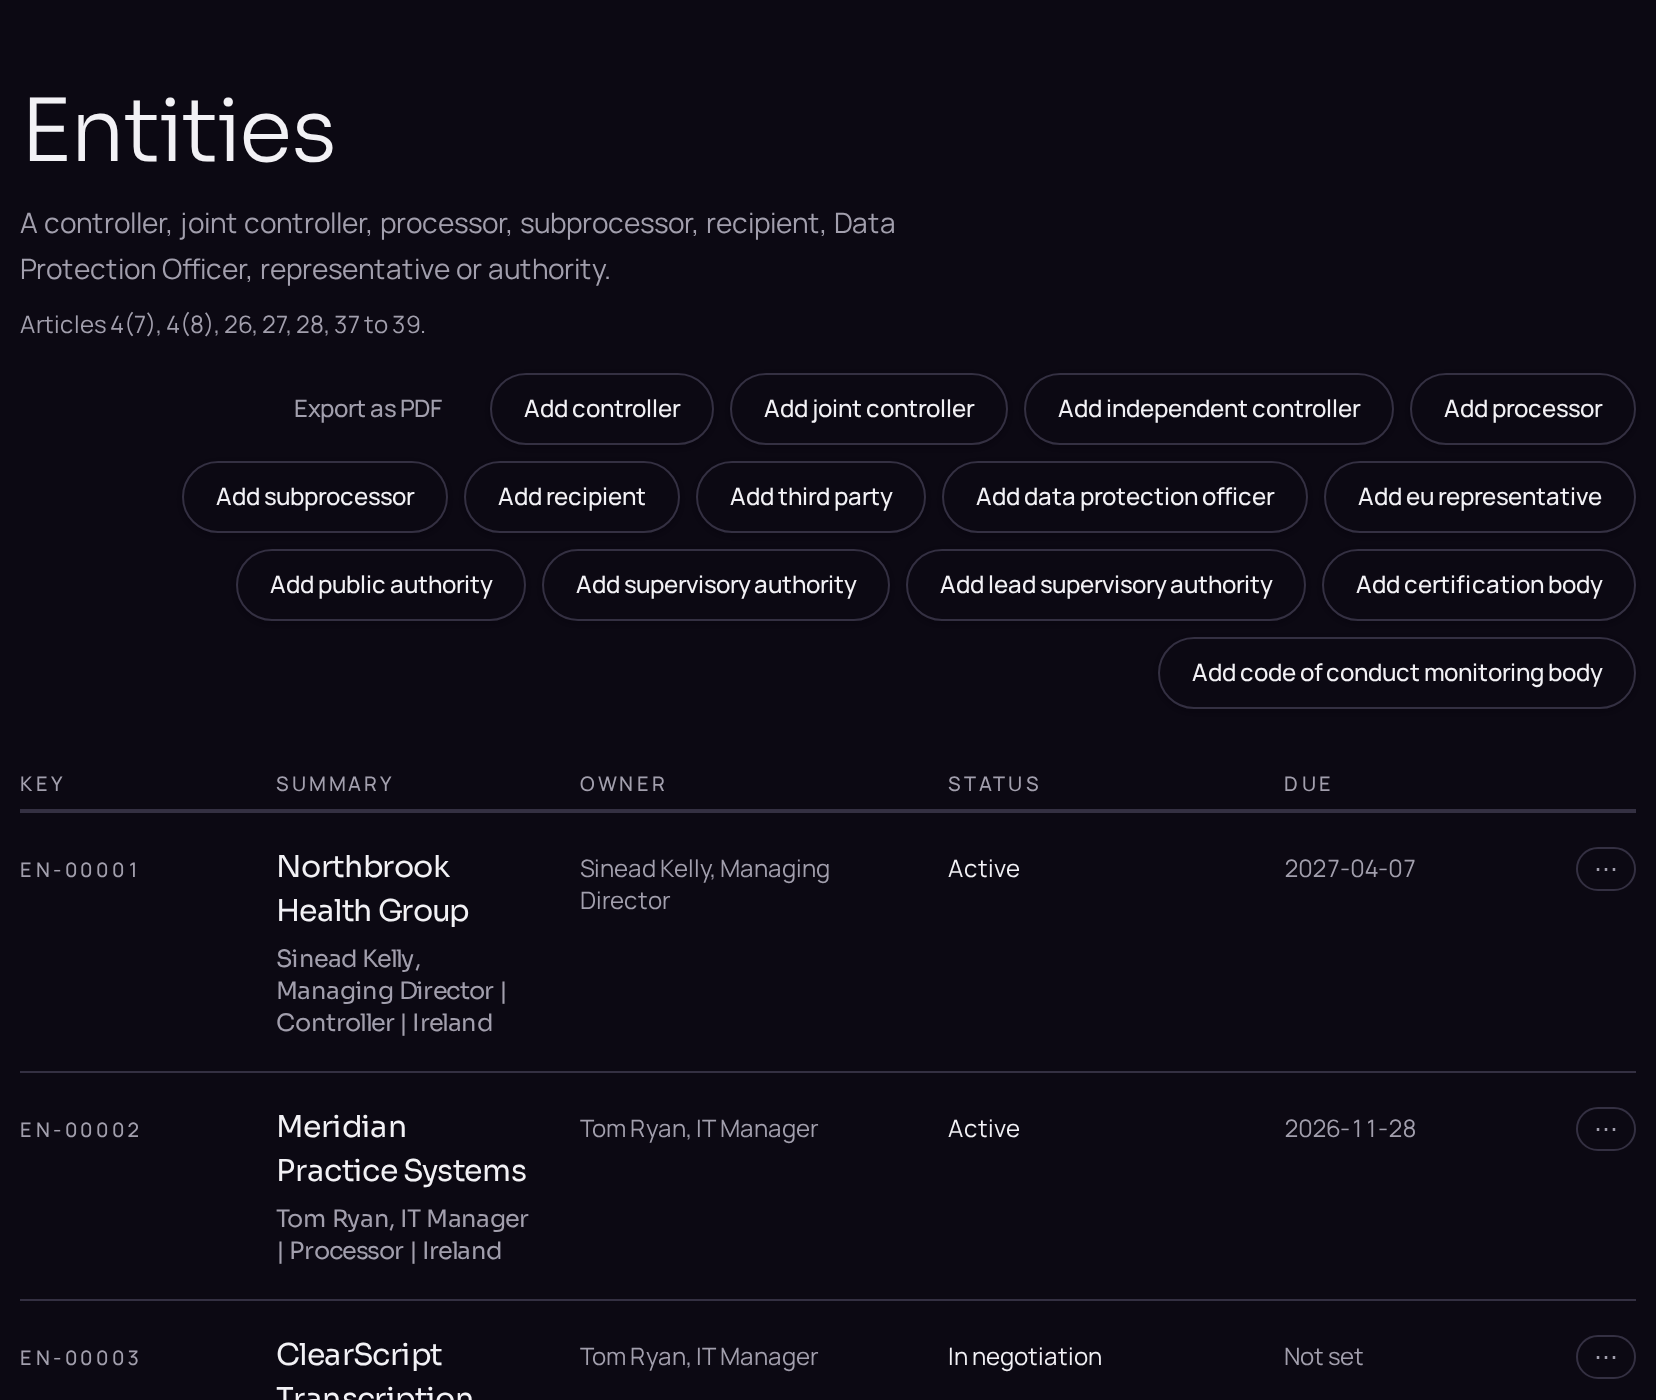Sort by SUMMARY column header
Image resolution: width=1656 pixels, height=1400 pixels.
click(x=334, y=784)
